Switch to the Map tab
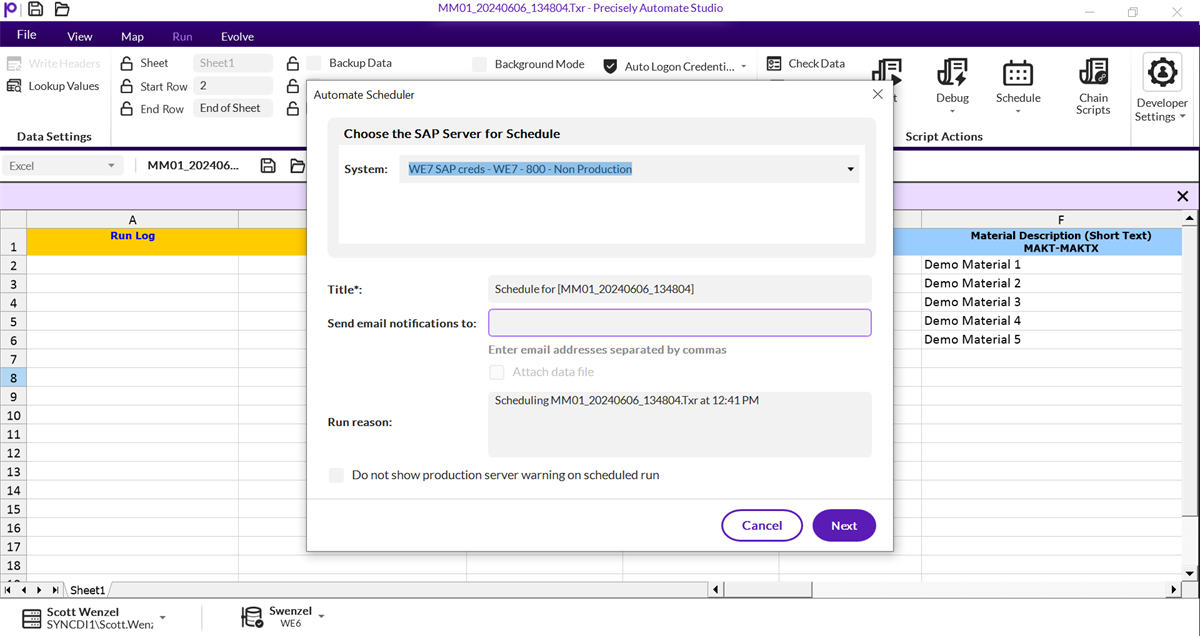1200x636 pixels. pyautogui.click(x=132, y=36)
